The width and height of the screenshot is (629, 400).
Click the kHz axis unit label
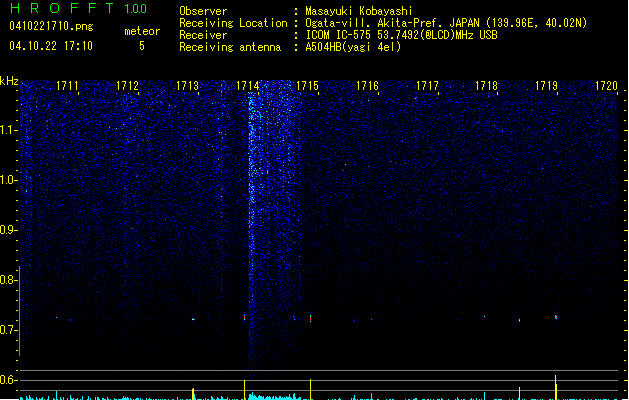click(x=9, y=81)
